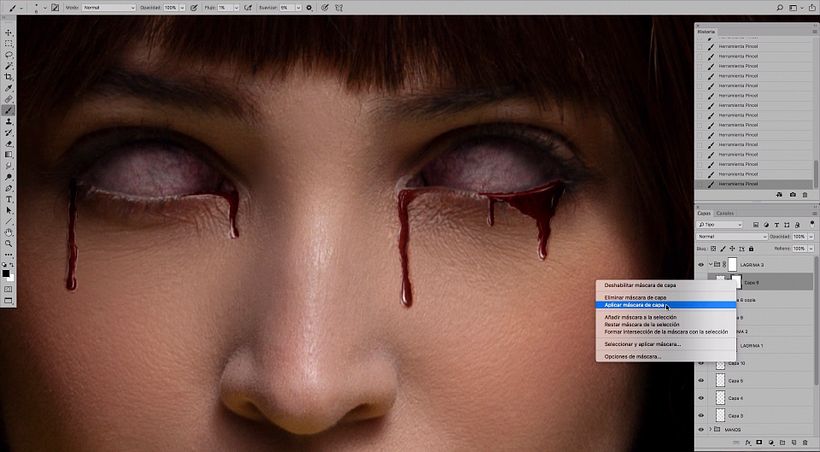Toggle lock all padlock icon
This screenshot has height=452, width=820.
click(x=751, y=248)
